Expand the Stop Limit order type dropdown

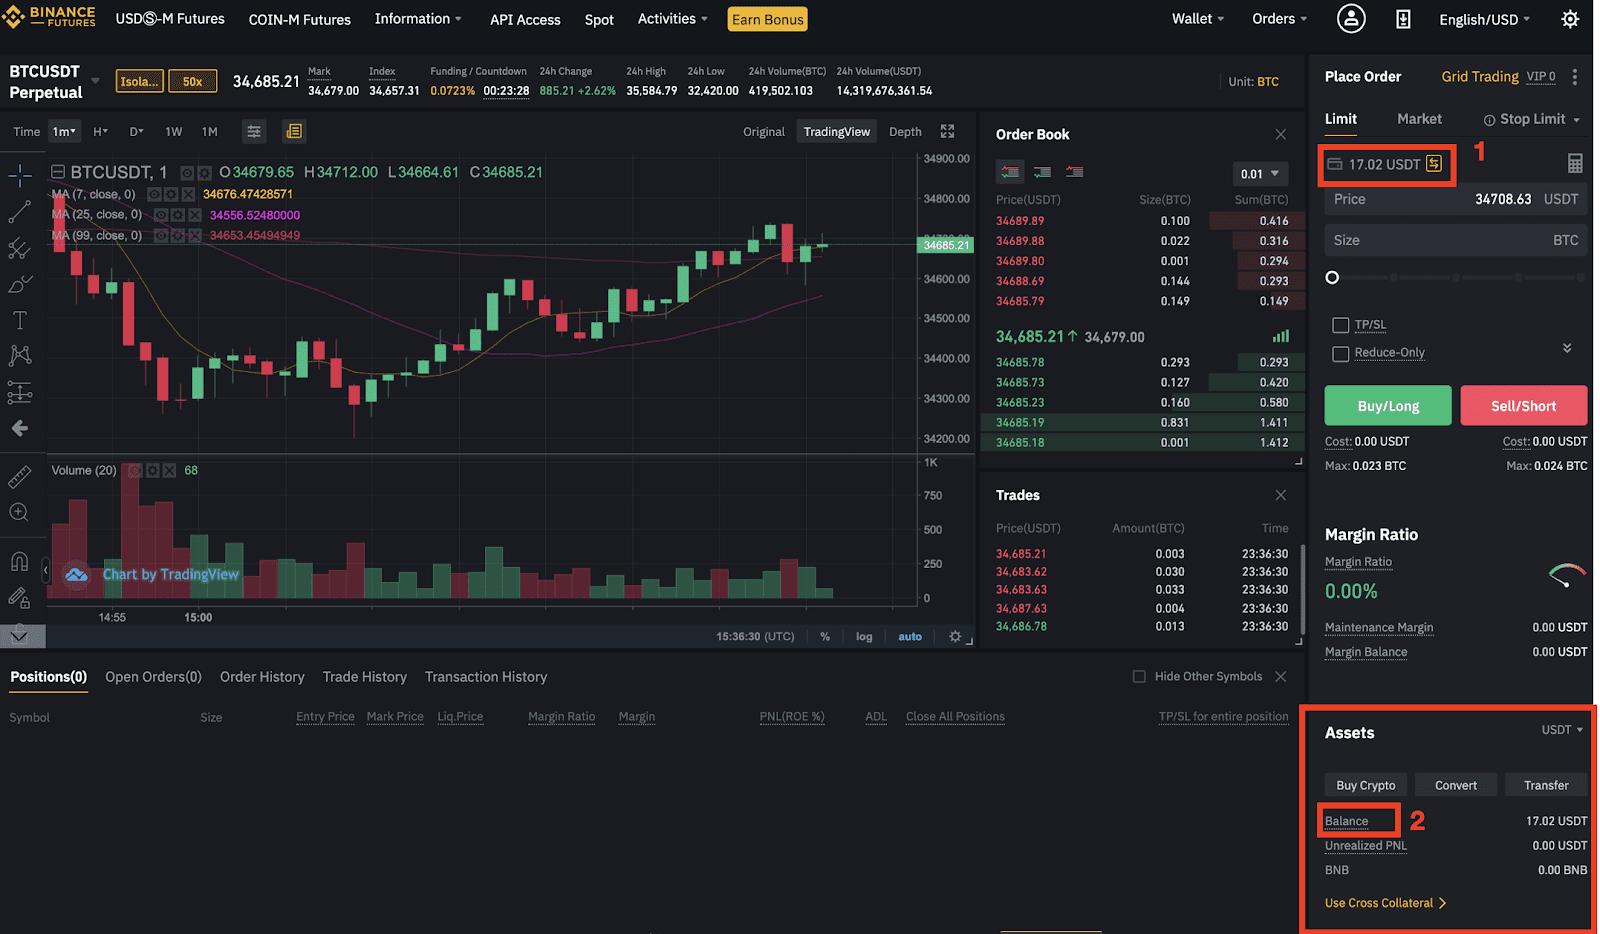[1532, 119]
